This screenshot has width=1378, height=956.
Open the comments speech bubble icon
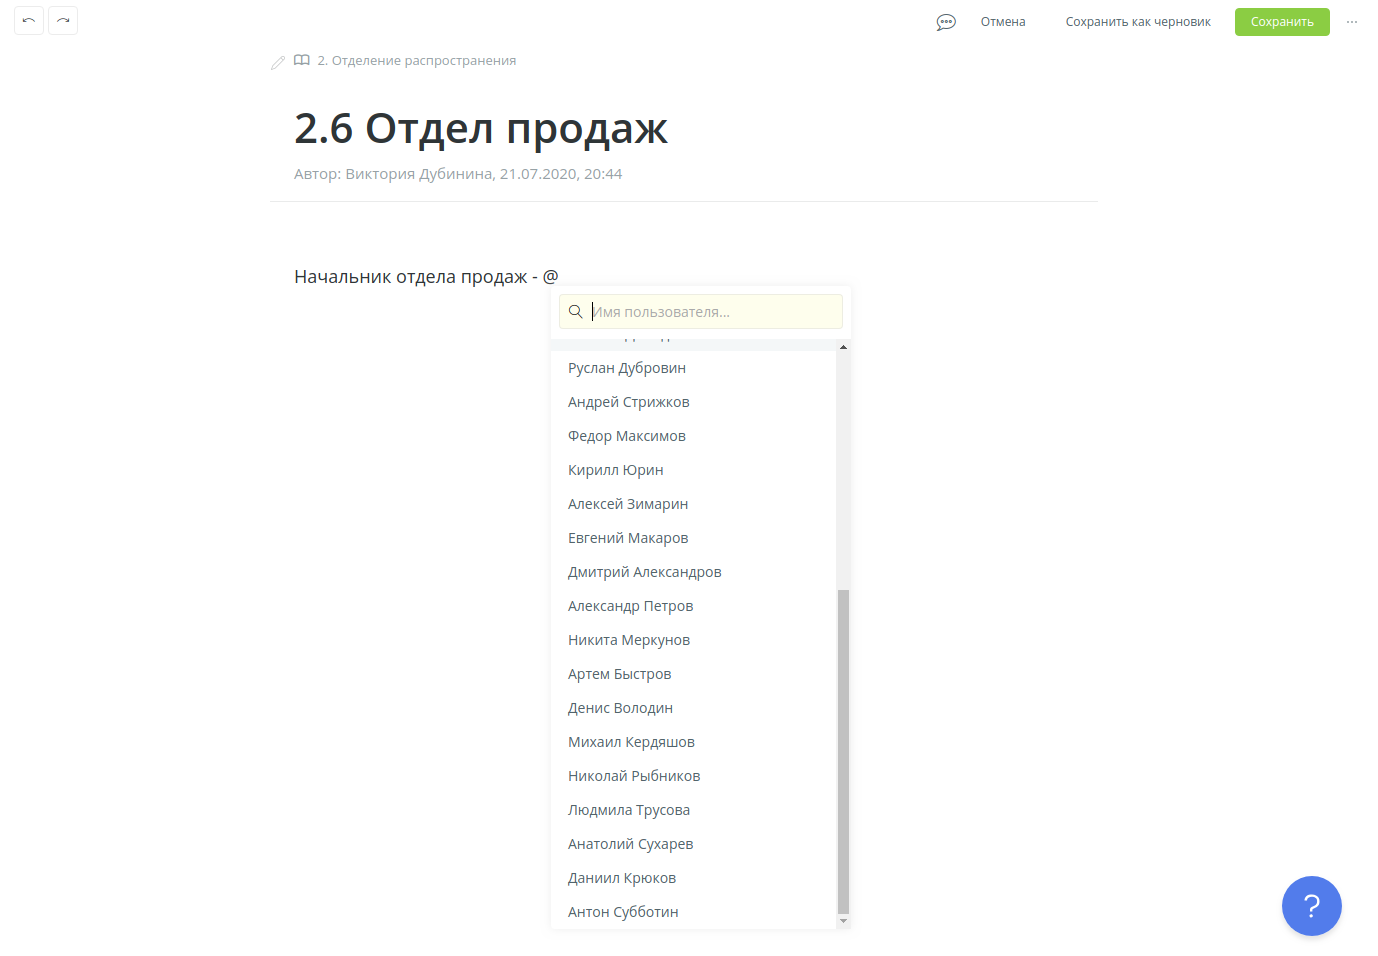(x=945, y=21)
